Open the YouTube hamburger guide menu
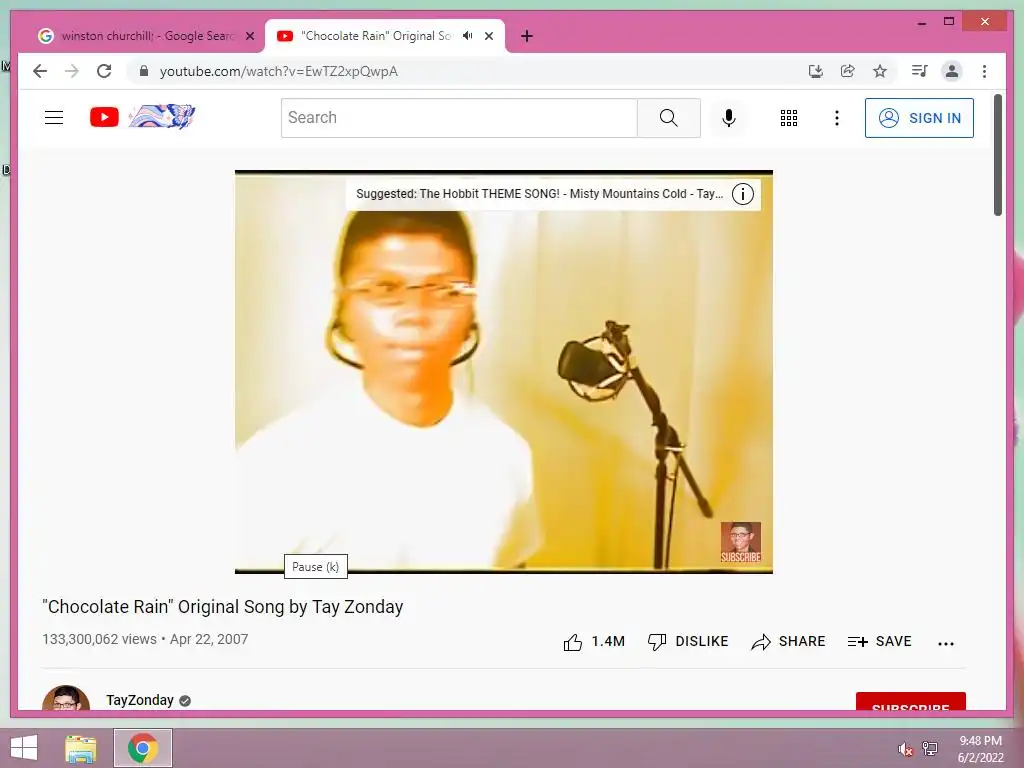The image size is (1024, 768). tap(54, 118)
